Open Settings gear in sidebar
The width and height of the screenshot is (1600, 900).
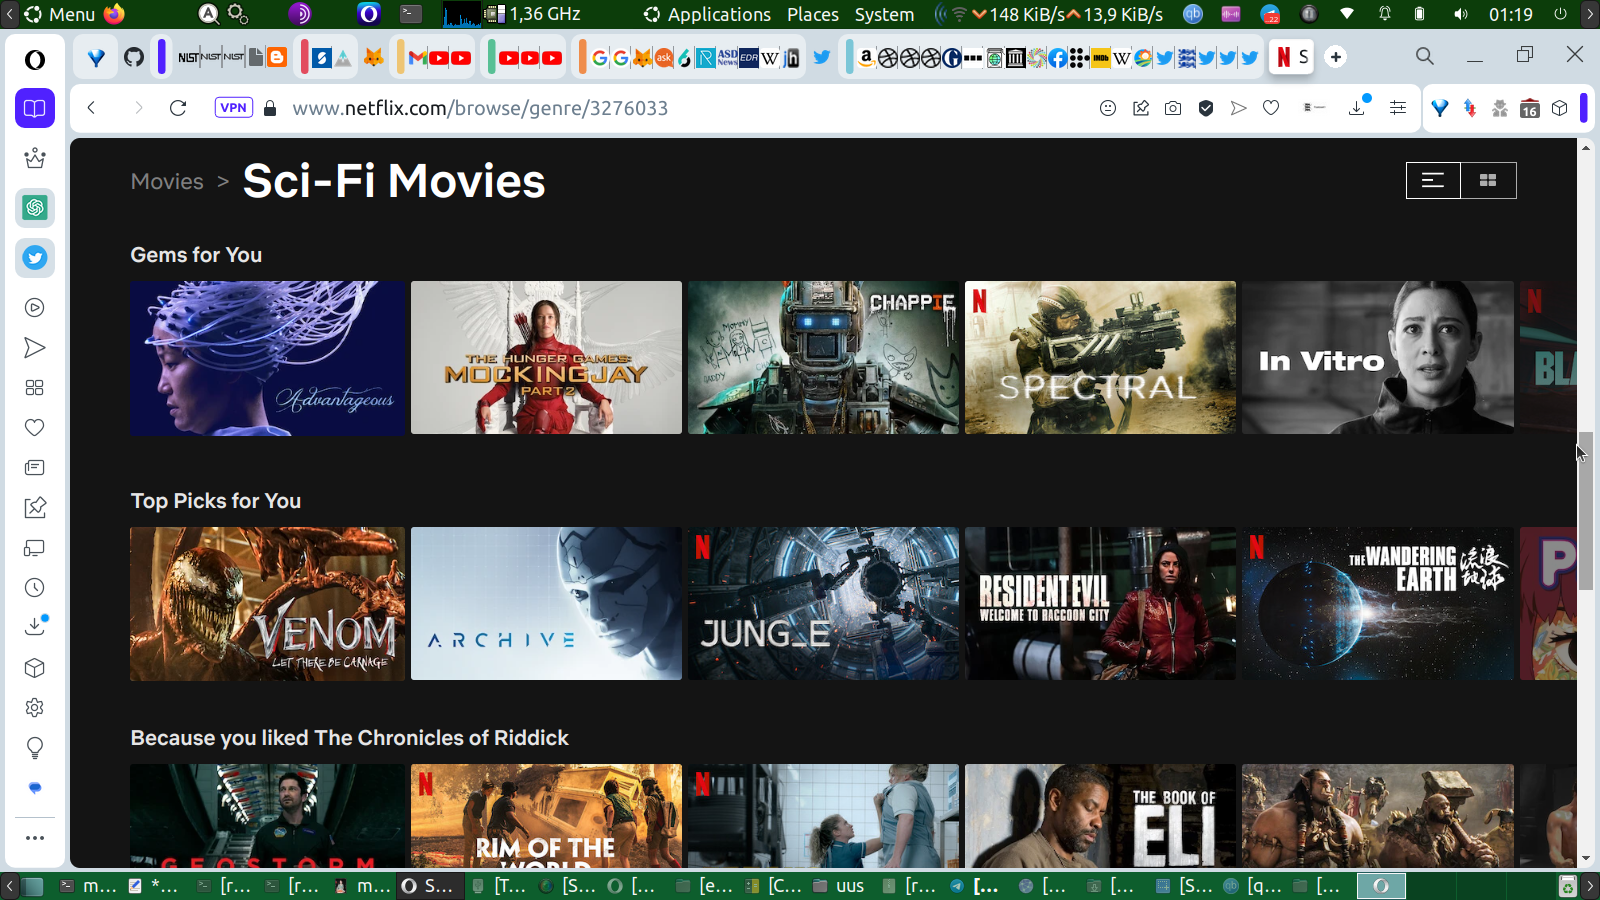pyautogui.click(x=35, y=708)
